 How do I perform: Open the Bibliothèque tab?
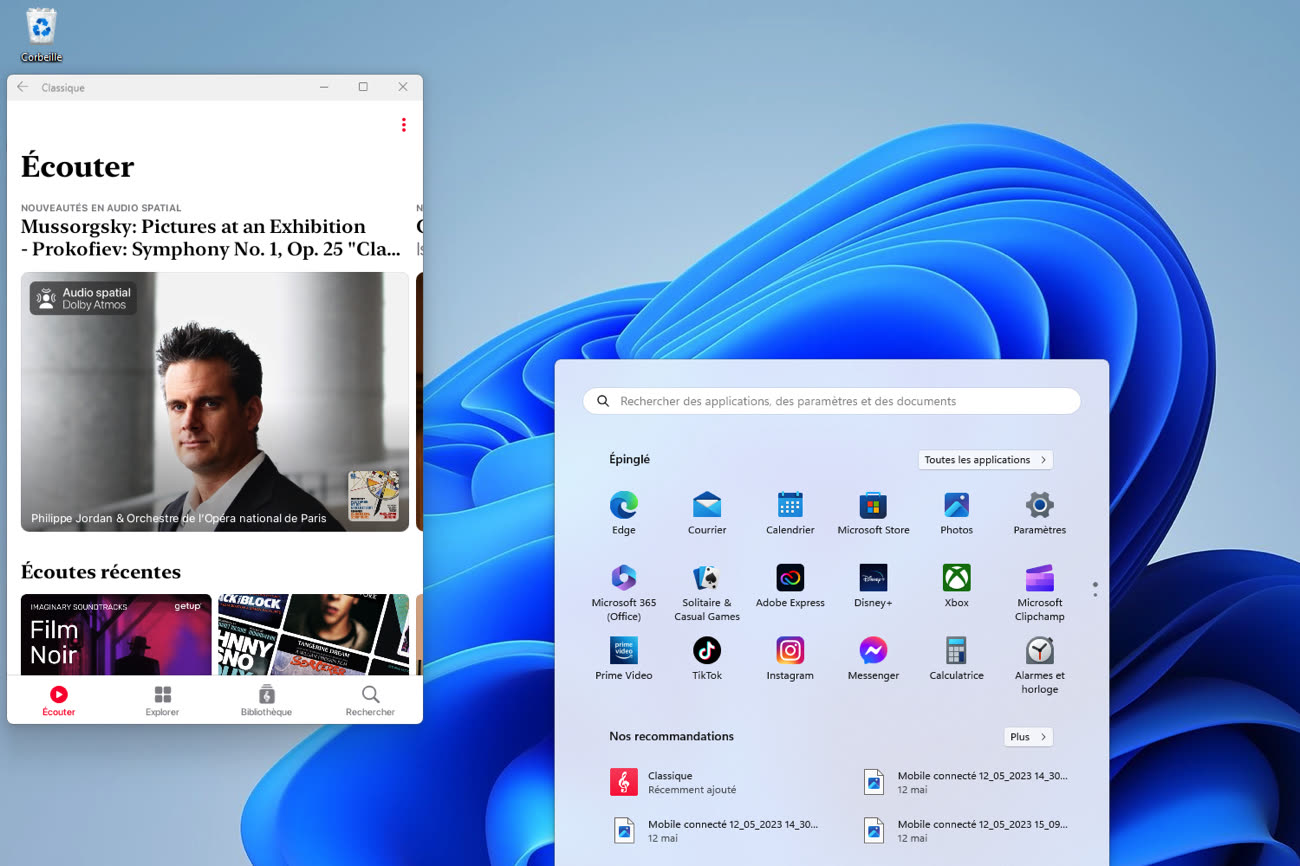pos(266,701)
